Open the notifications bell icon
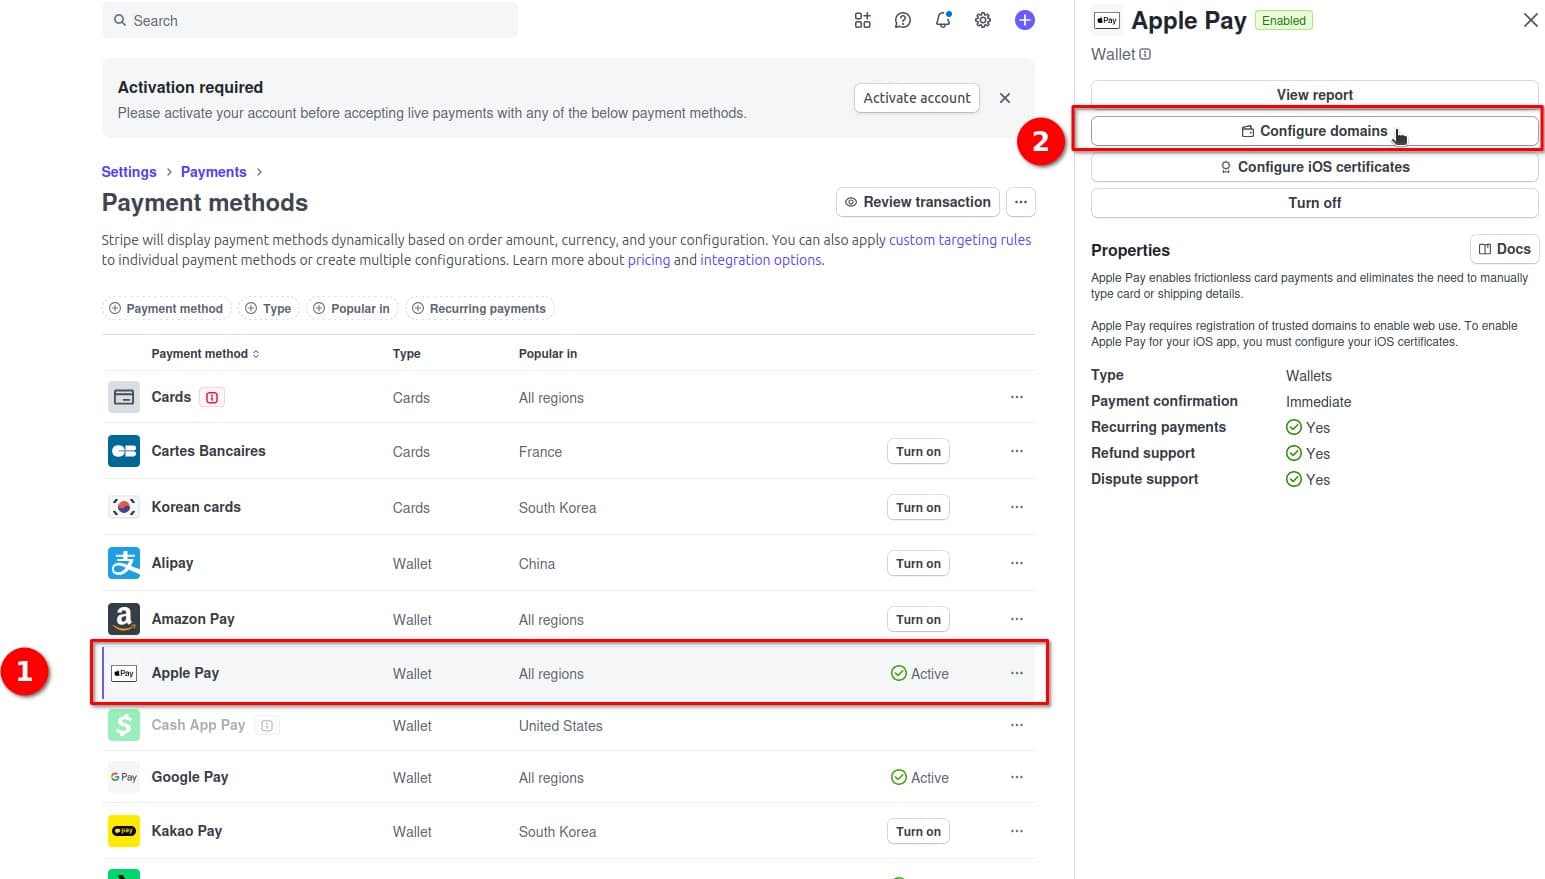 click(x=943, y=20)
